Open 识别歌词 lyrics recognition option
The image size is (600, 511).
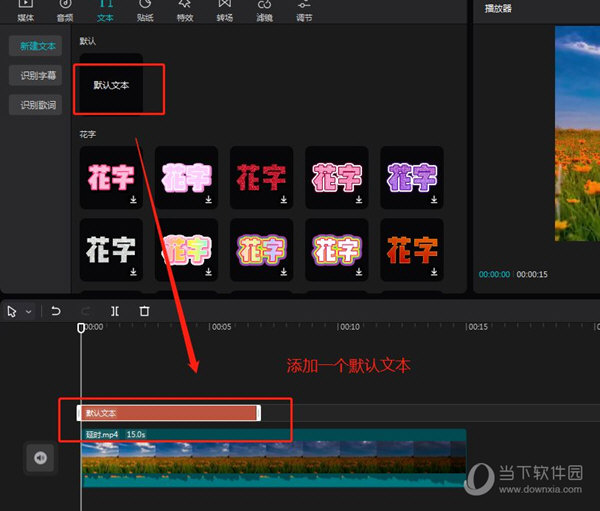(x=35, y=105)
